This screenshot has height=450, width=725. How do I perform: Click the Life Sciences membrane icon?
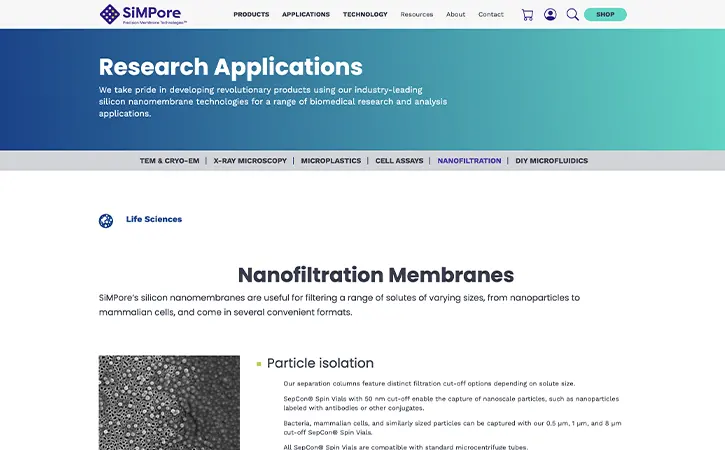(106, 221)
